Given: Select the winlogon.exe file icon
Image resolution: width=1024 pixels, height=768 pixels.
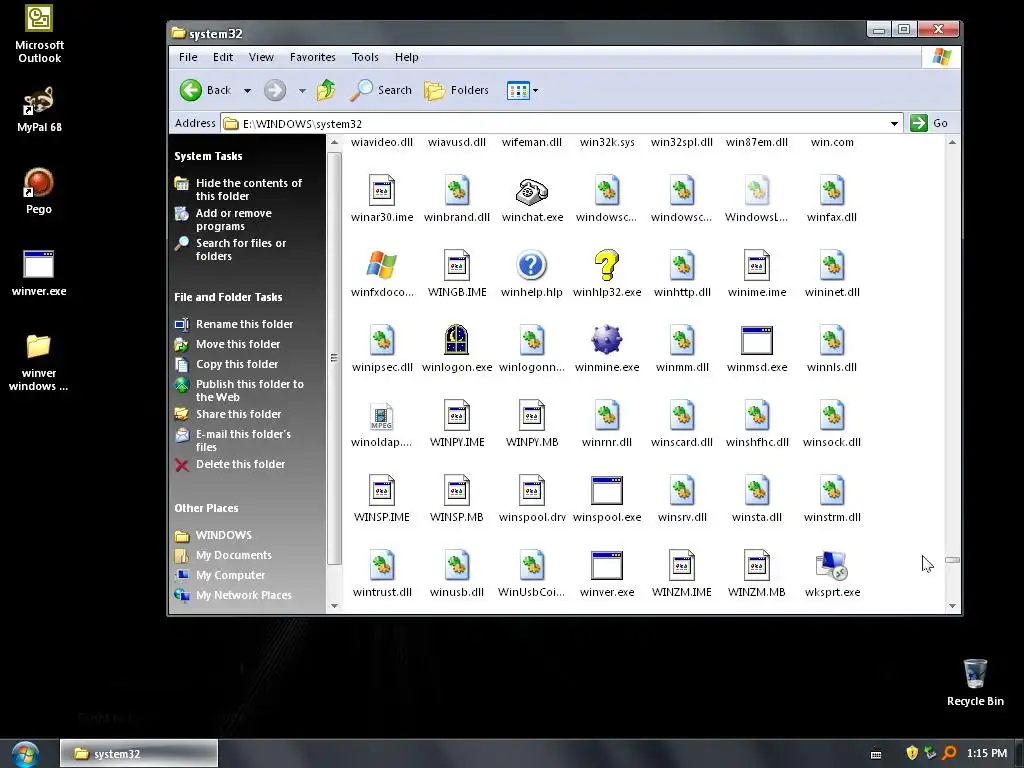Looking at the screenshot, I should 456,340.
